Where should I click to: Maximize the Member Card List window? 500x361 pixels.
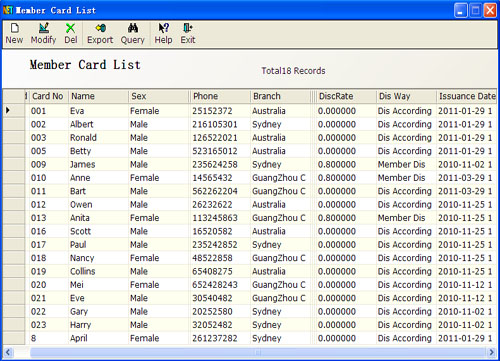point(475,10)
